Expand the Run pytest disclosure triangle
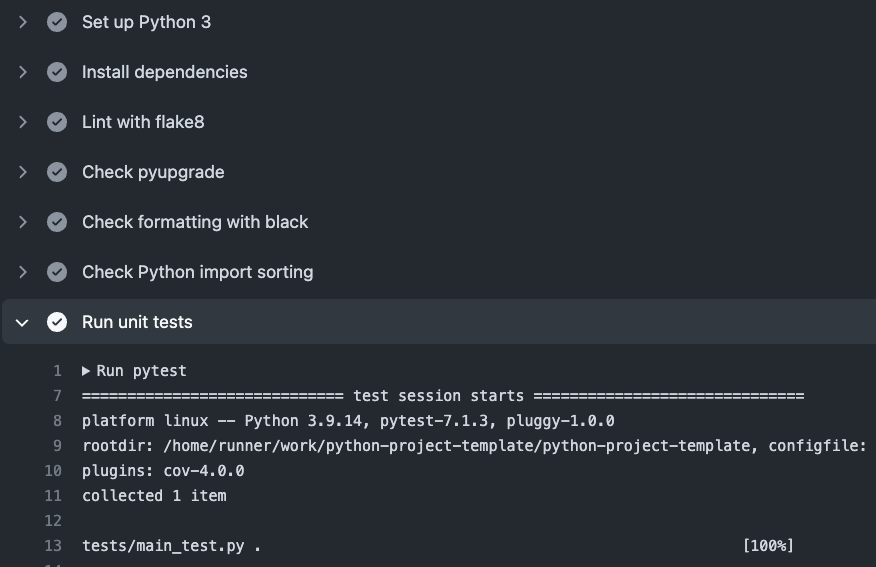 tap(86, 371)
